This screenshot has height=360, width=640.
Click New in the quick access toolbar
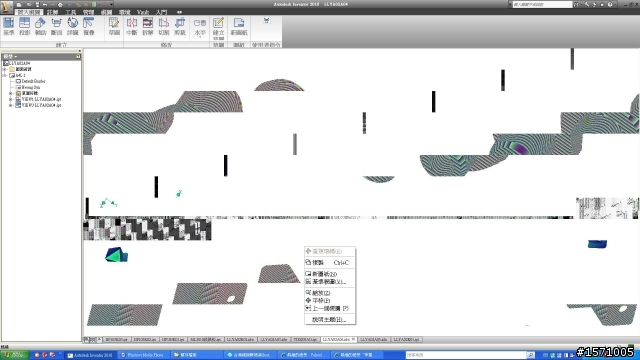(19, 4)
